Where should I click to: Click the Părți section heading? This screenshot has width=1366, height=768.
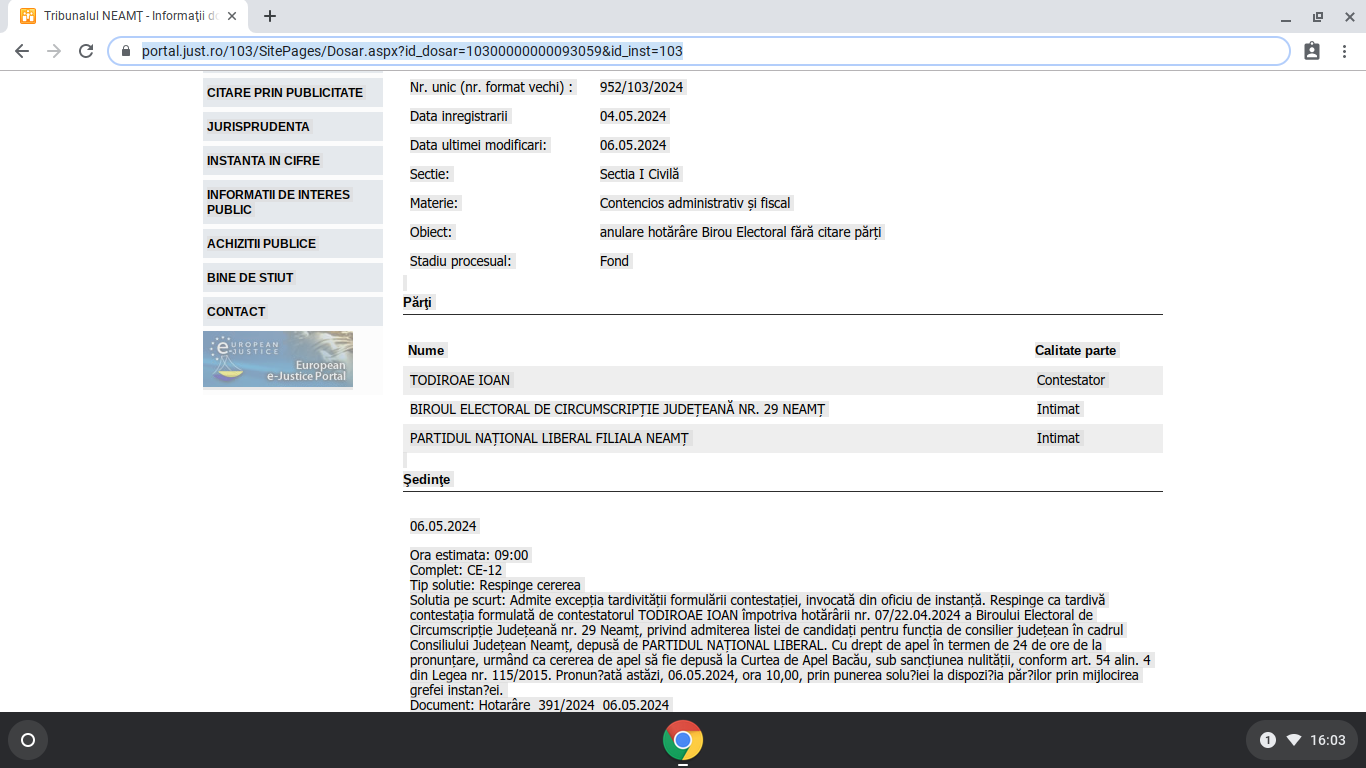pos(419,302)
